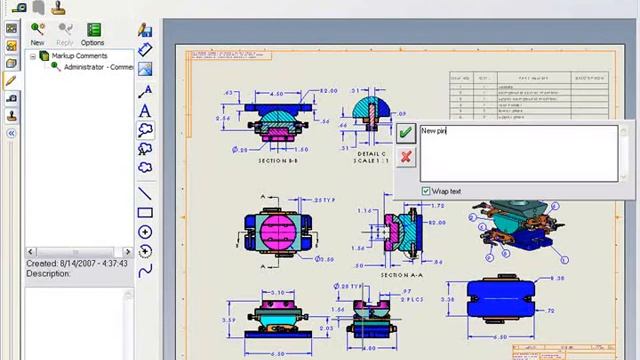
Task: Switch to the Stamps sidebar tab
Action: pyautogui.click(x=11, y=116)
